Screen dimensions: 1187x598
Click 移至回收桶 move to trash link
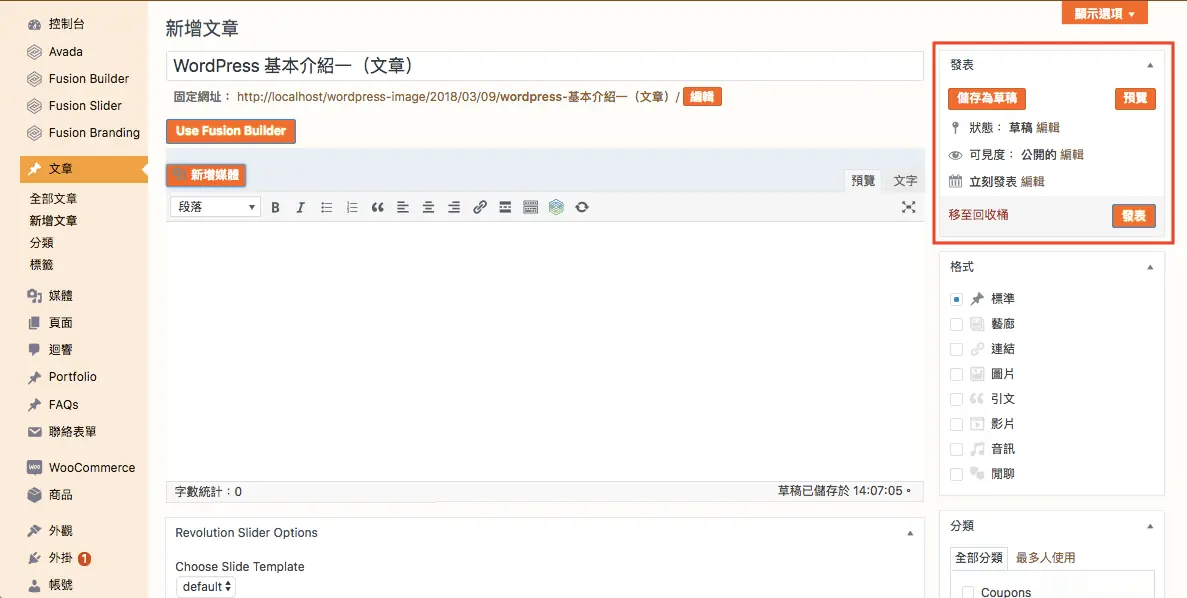tap(978, 215)
